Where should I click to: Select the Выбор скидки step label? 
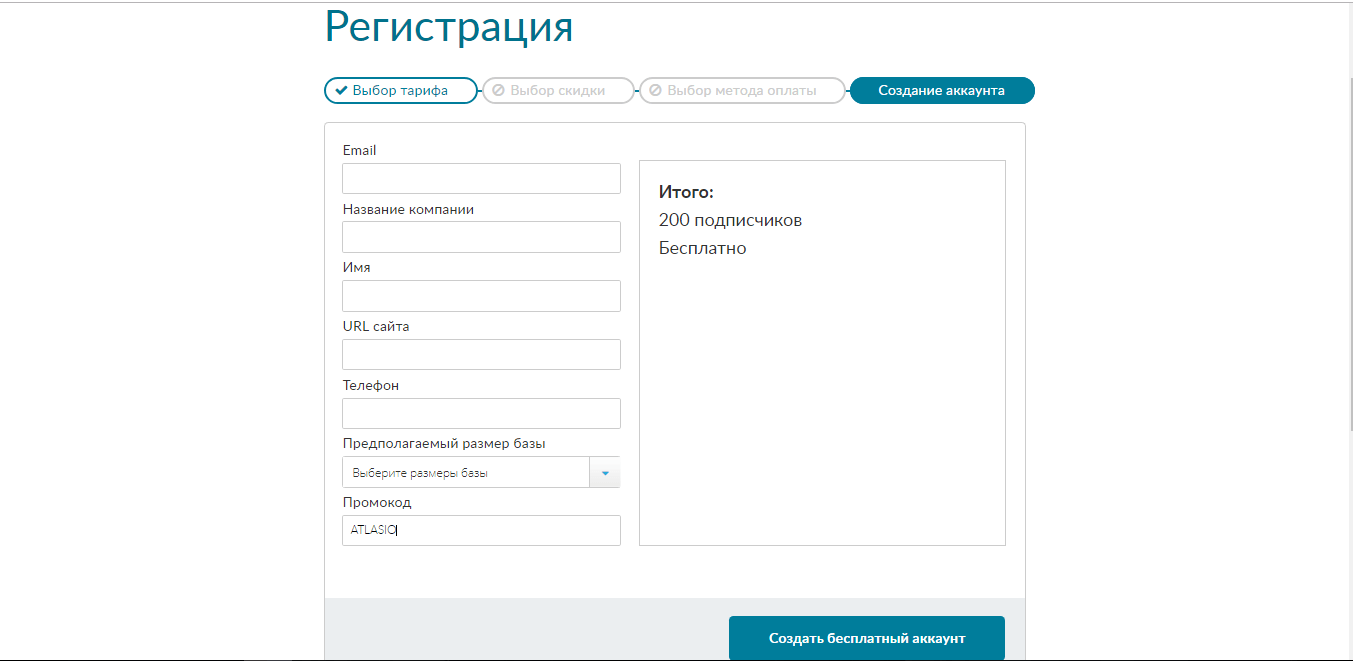point(557,91)
